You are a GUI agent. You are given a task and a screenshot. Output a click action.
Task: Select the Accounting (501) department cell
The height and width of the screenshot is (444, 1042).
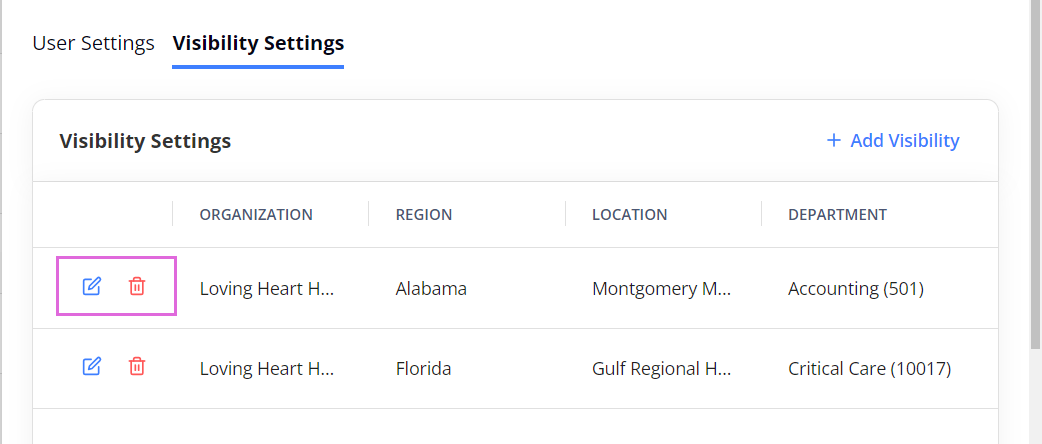[x=856, y=288]
